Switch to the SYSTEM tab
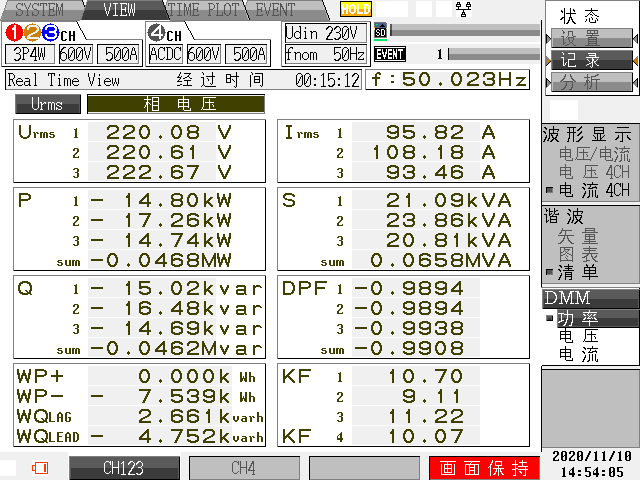The image size is (640, 480). (x=38, y=10)
